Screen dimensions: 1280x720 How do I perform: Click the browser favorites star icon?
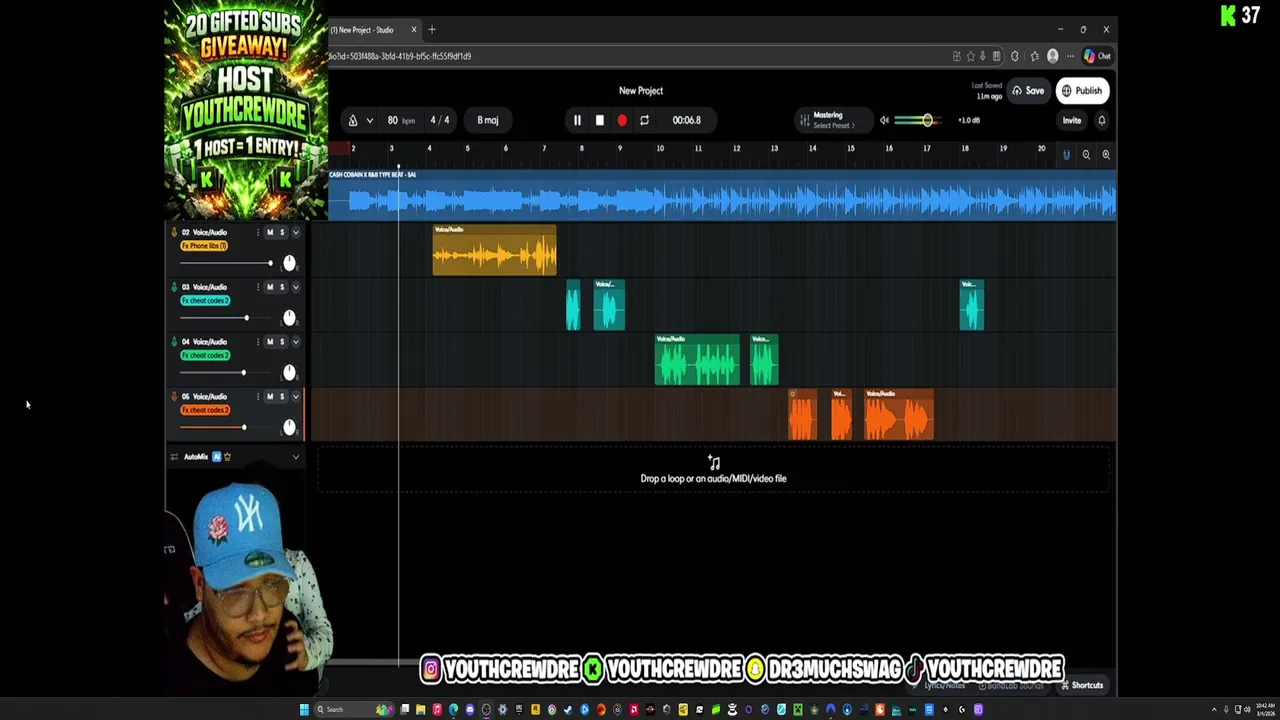[x=970, y=56]
